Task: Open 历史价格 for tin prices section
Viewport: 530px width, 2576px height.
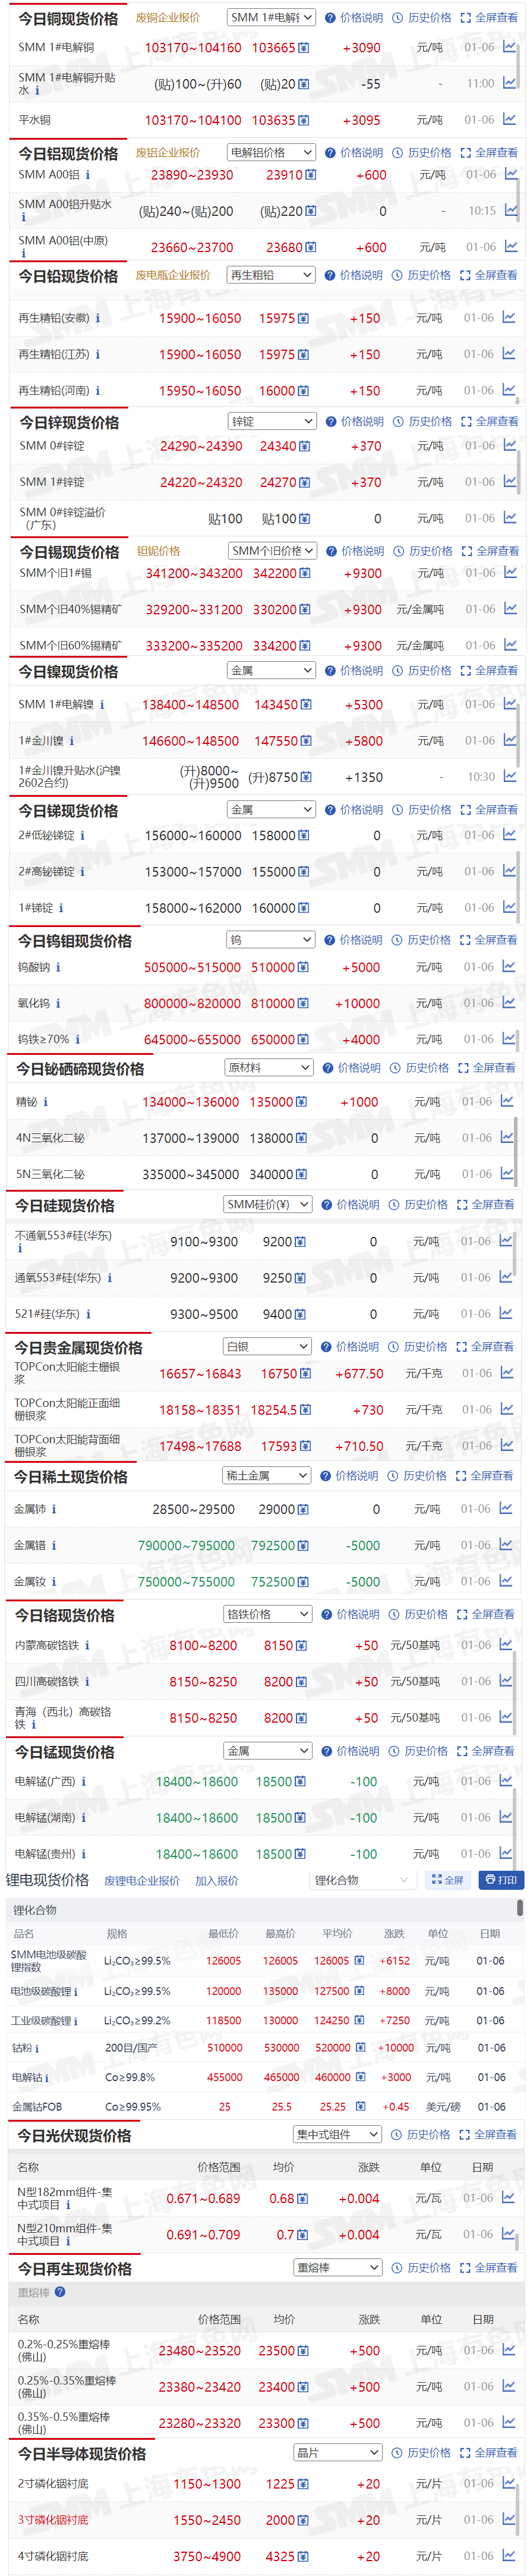Action: point(424,551)
